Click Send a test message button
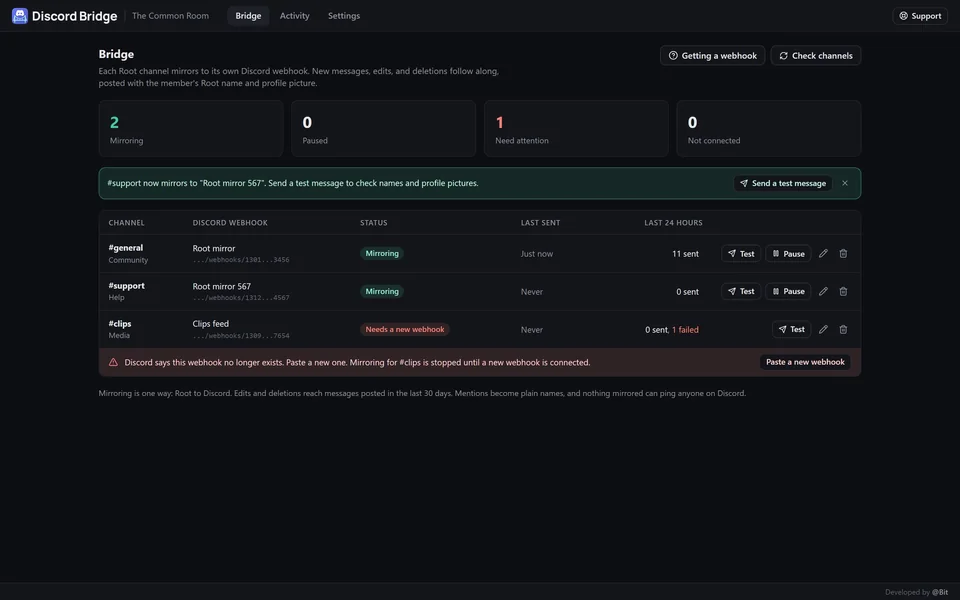 [x=782, y=183]
